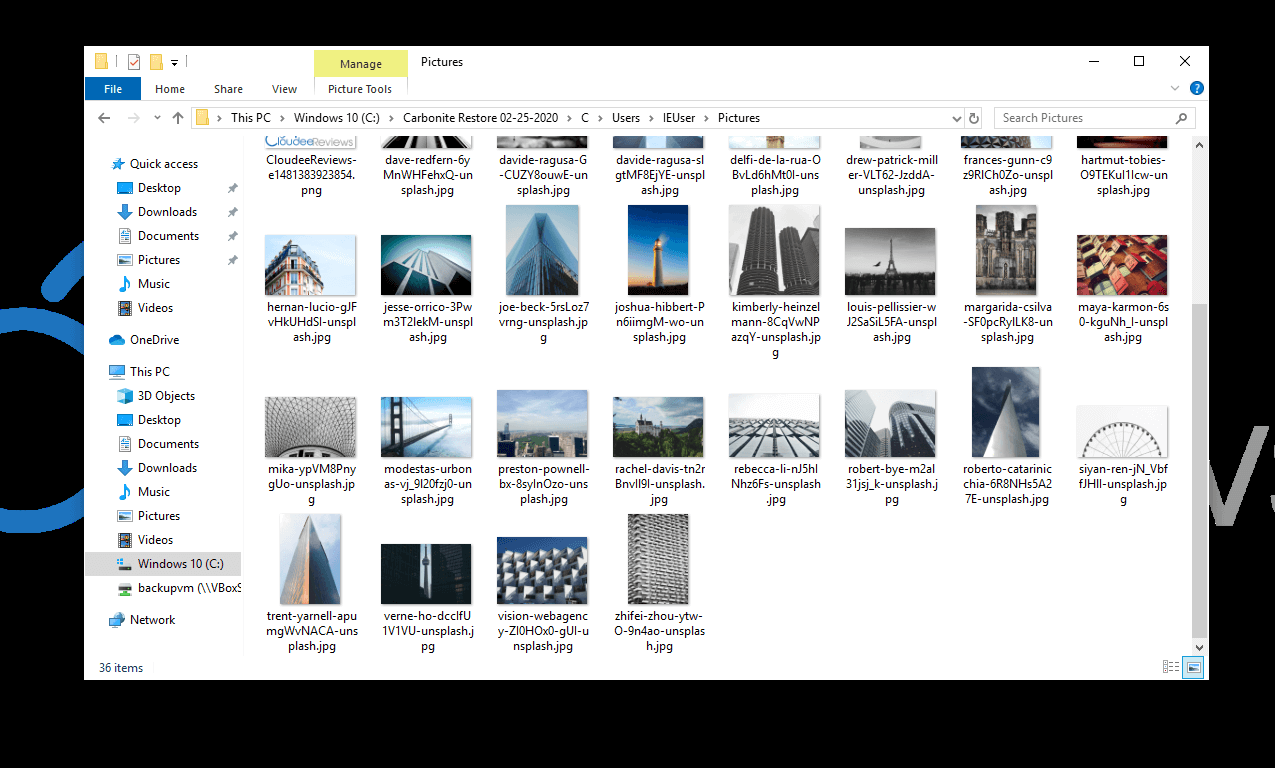The image size is (1275, 768).
Task: Click the Back navigation arrow
Action: click(104, 118)
